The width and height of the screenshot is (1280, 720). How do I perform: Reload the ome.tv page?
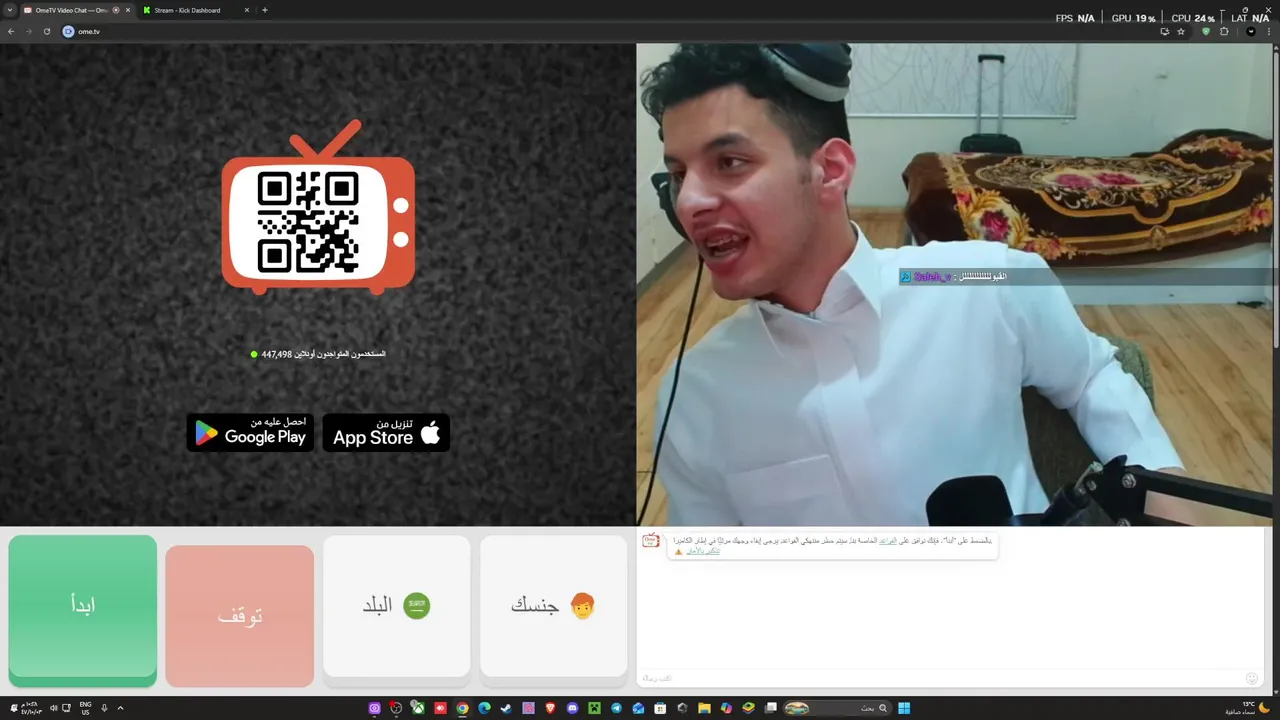47,31
